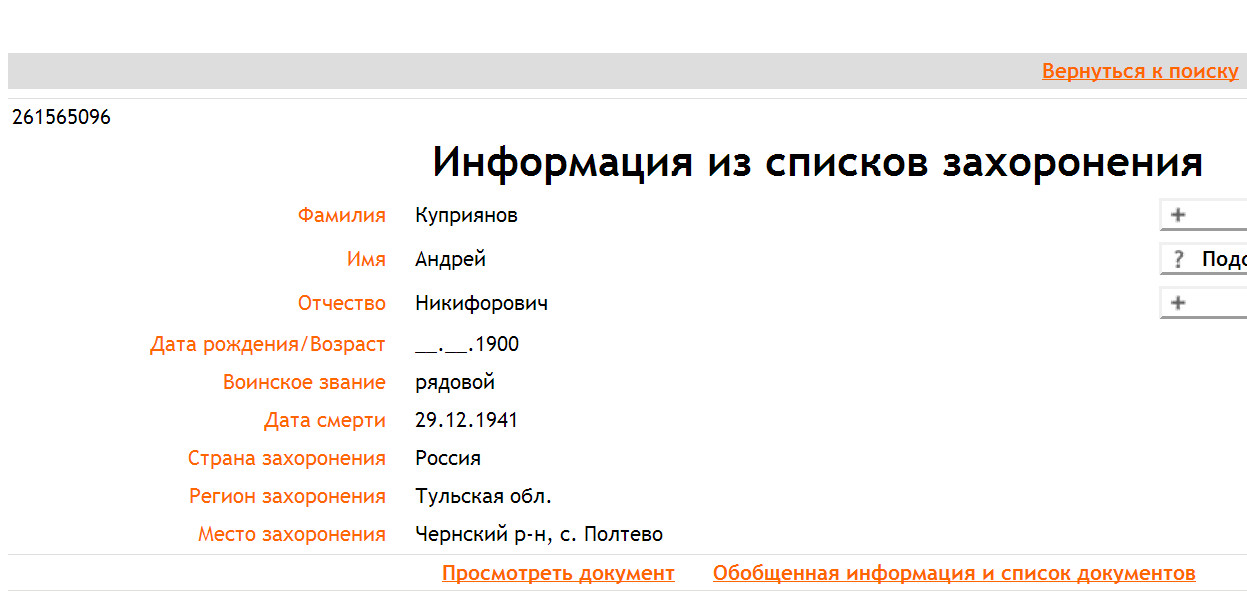
Task: Click the military rank value рядовой
Action: [455, 383]
